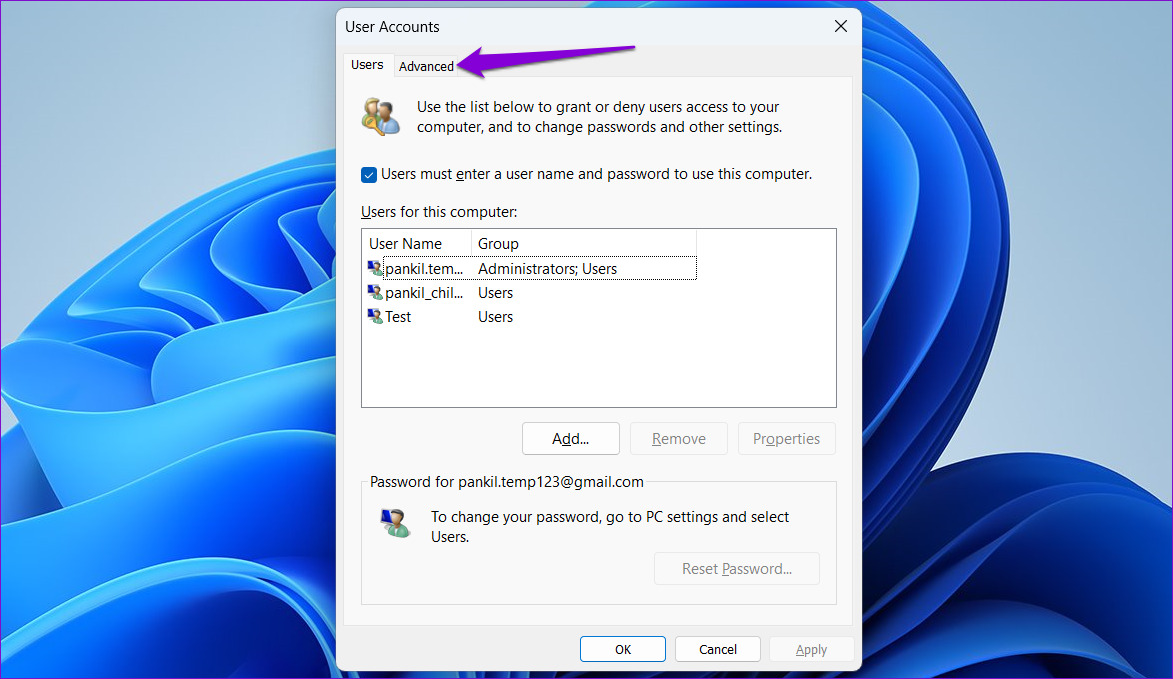Viewport: 1173px width, 679px height.
Task: Click the Reset Password... button
Action: pos(736,569)
